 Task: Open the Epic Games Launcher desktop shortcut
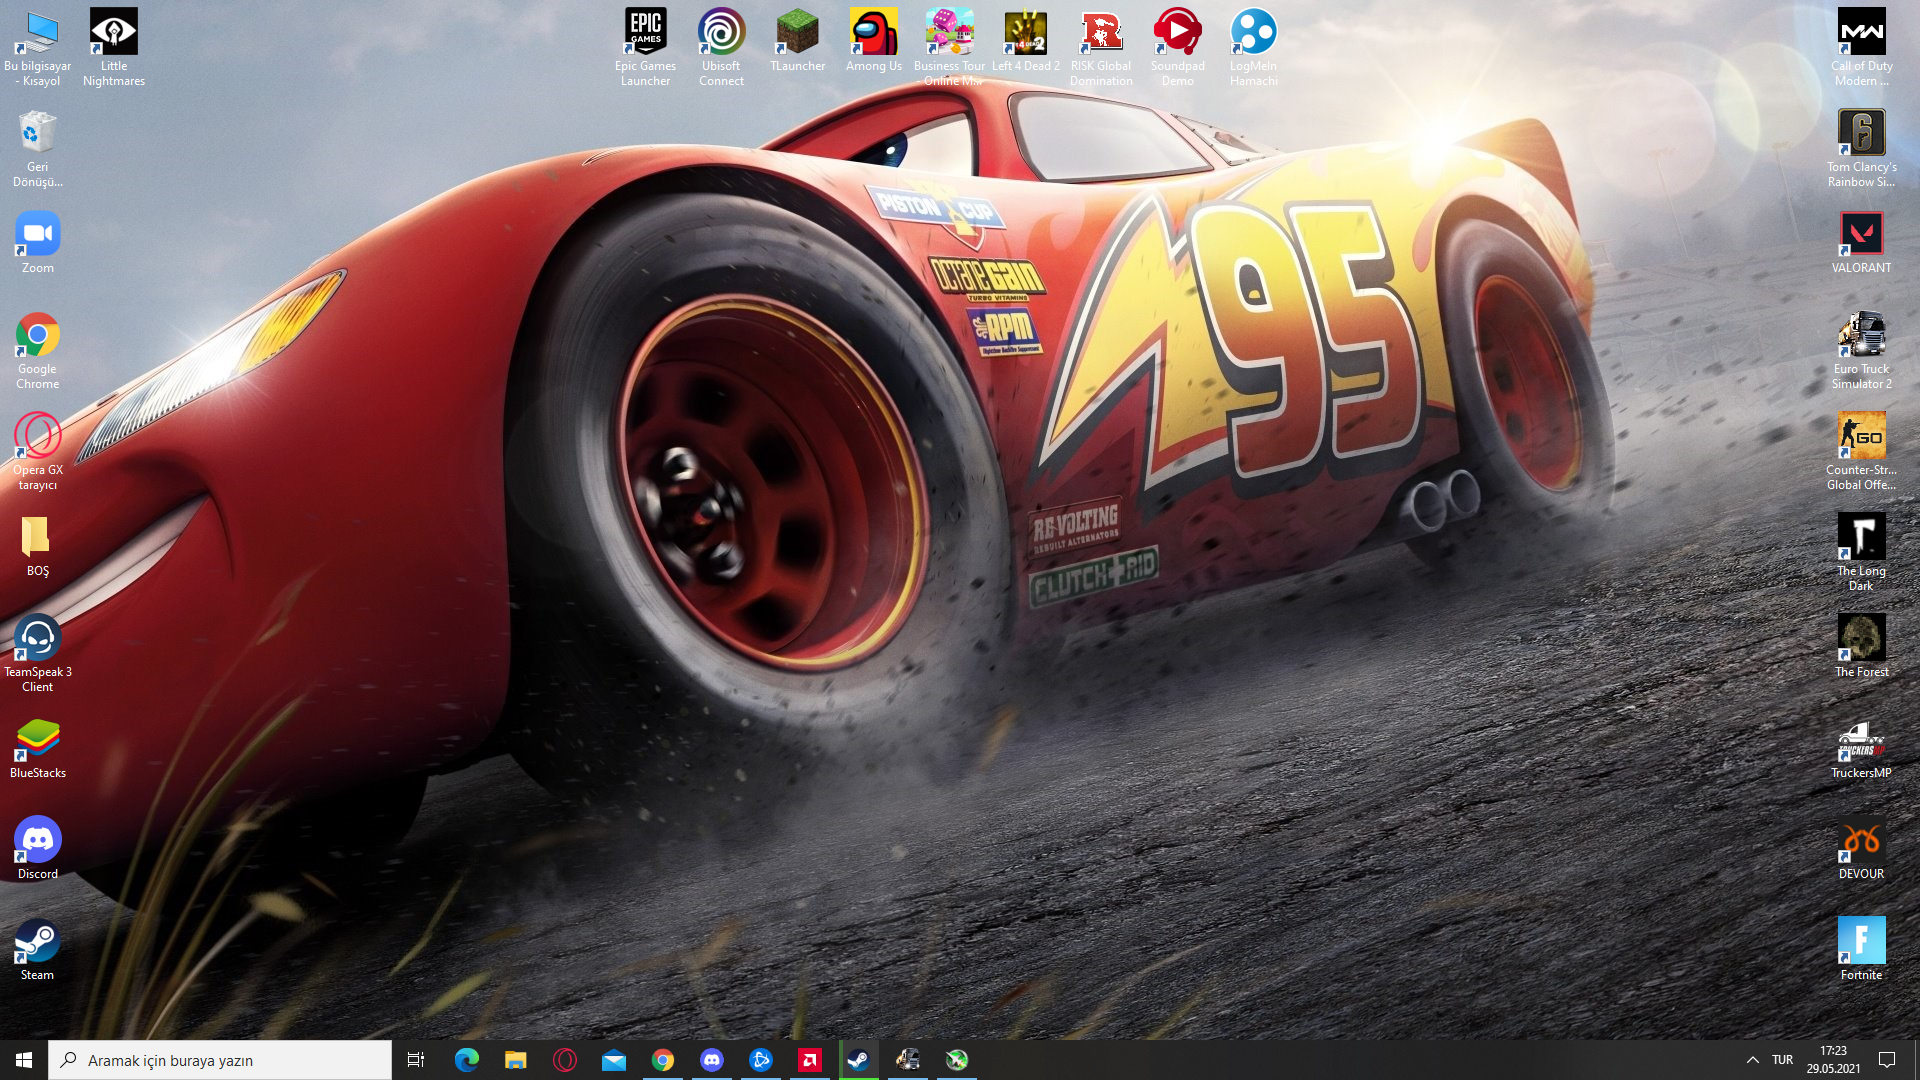(x=645, y=34)
